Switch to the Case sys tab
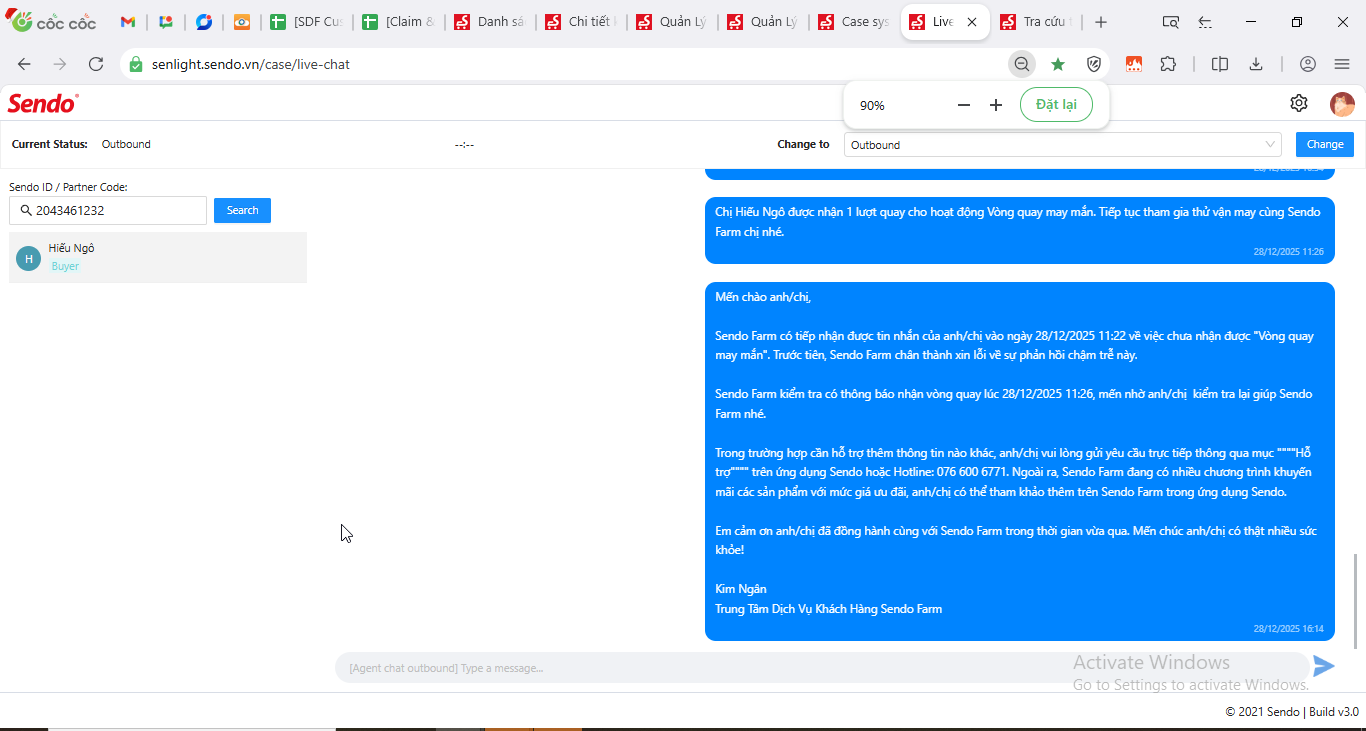1366x731 pixels. 854,22
